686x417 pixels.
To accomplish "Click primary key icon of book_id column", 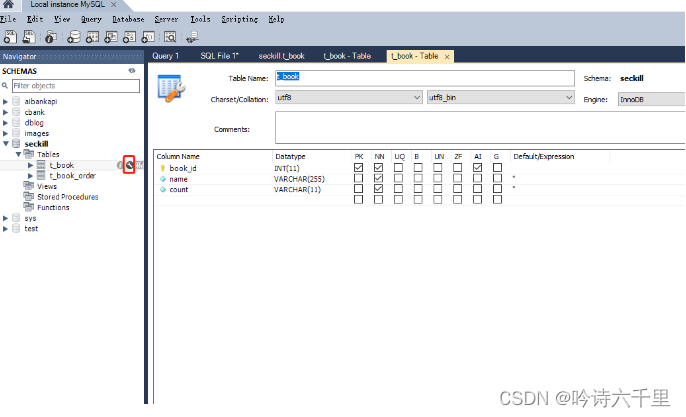I will (163, 168).
